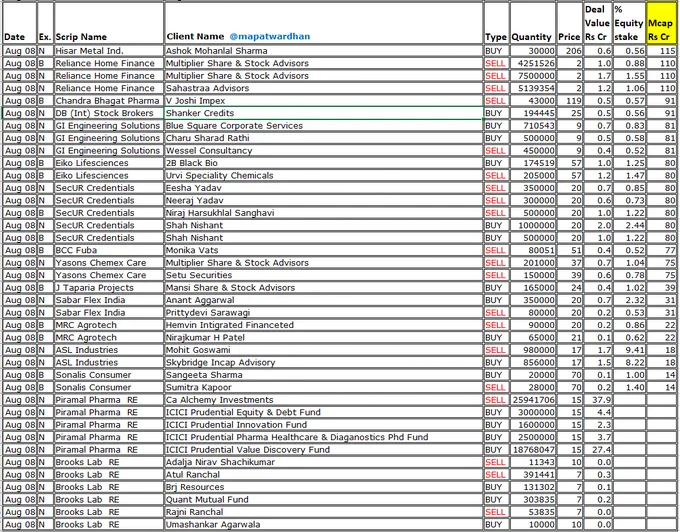The width and height of the screenshot is (680, 532).
Task: Click the Rajni Ranchal cell
Action: 324,512
